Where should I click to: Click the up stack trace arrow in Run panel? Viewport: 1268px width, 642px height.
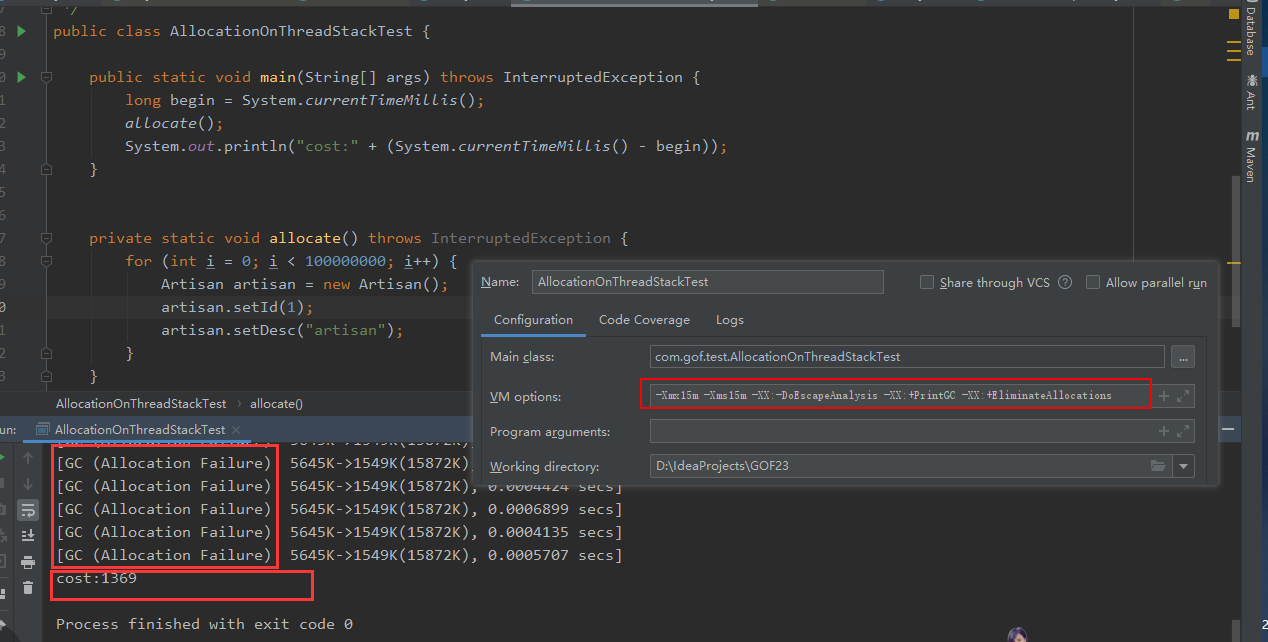tap(28, 459)
